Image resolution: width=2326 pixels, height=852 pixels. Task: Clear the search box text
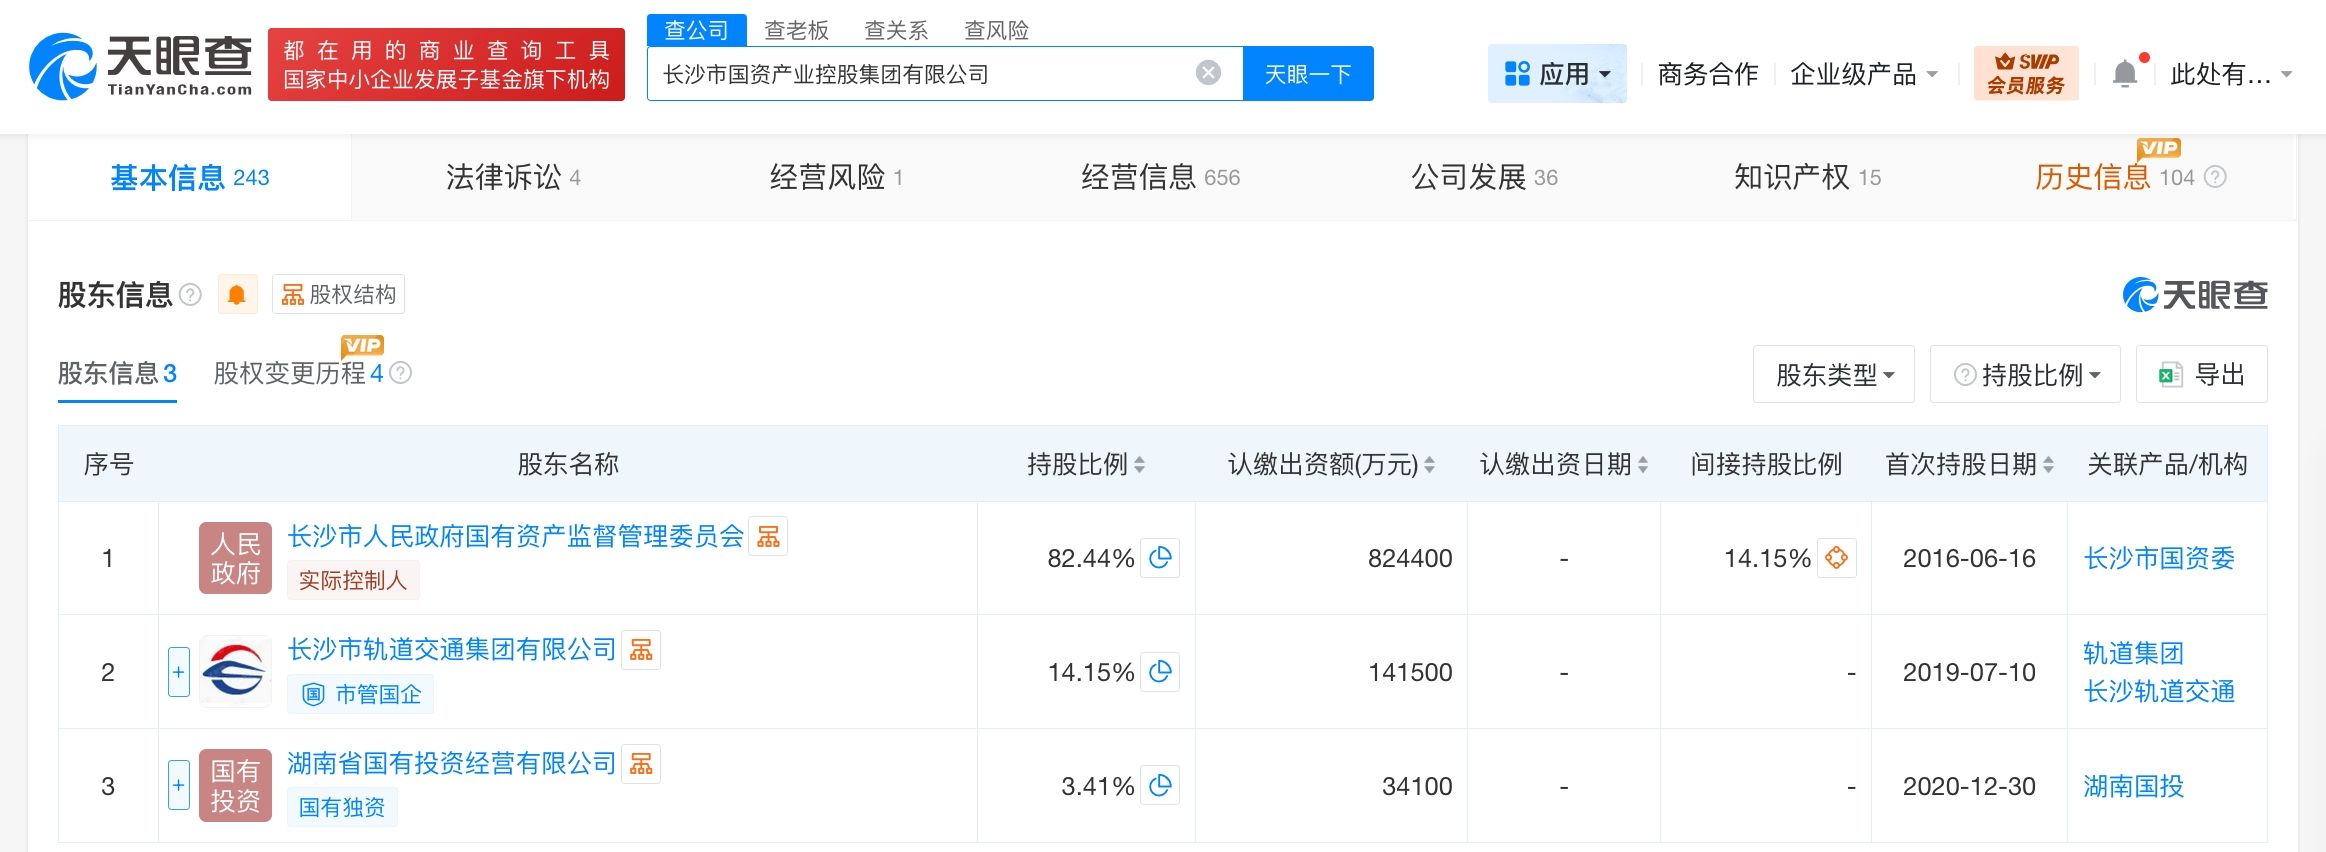click(x=1208, y=73)
